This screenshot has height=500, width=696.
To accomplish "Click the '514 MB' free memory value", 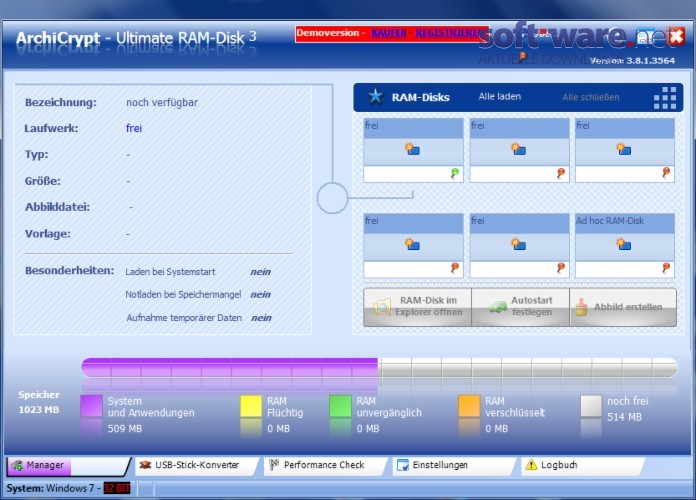I will pyautogui.click(x=624, y=417).
